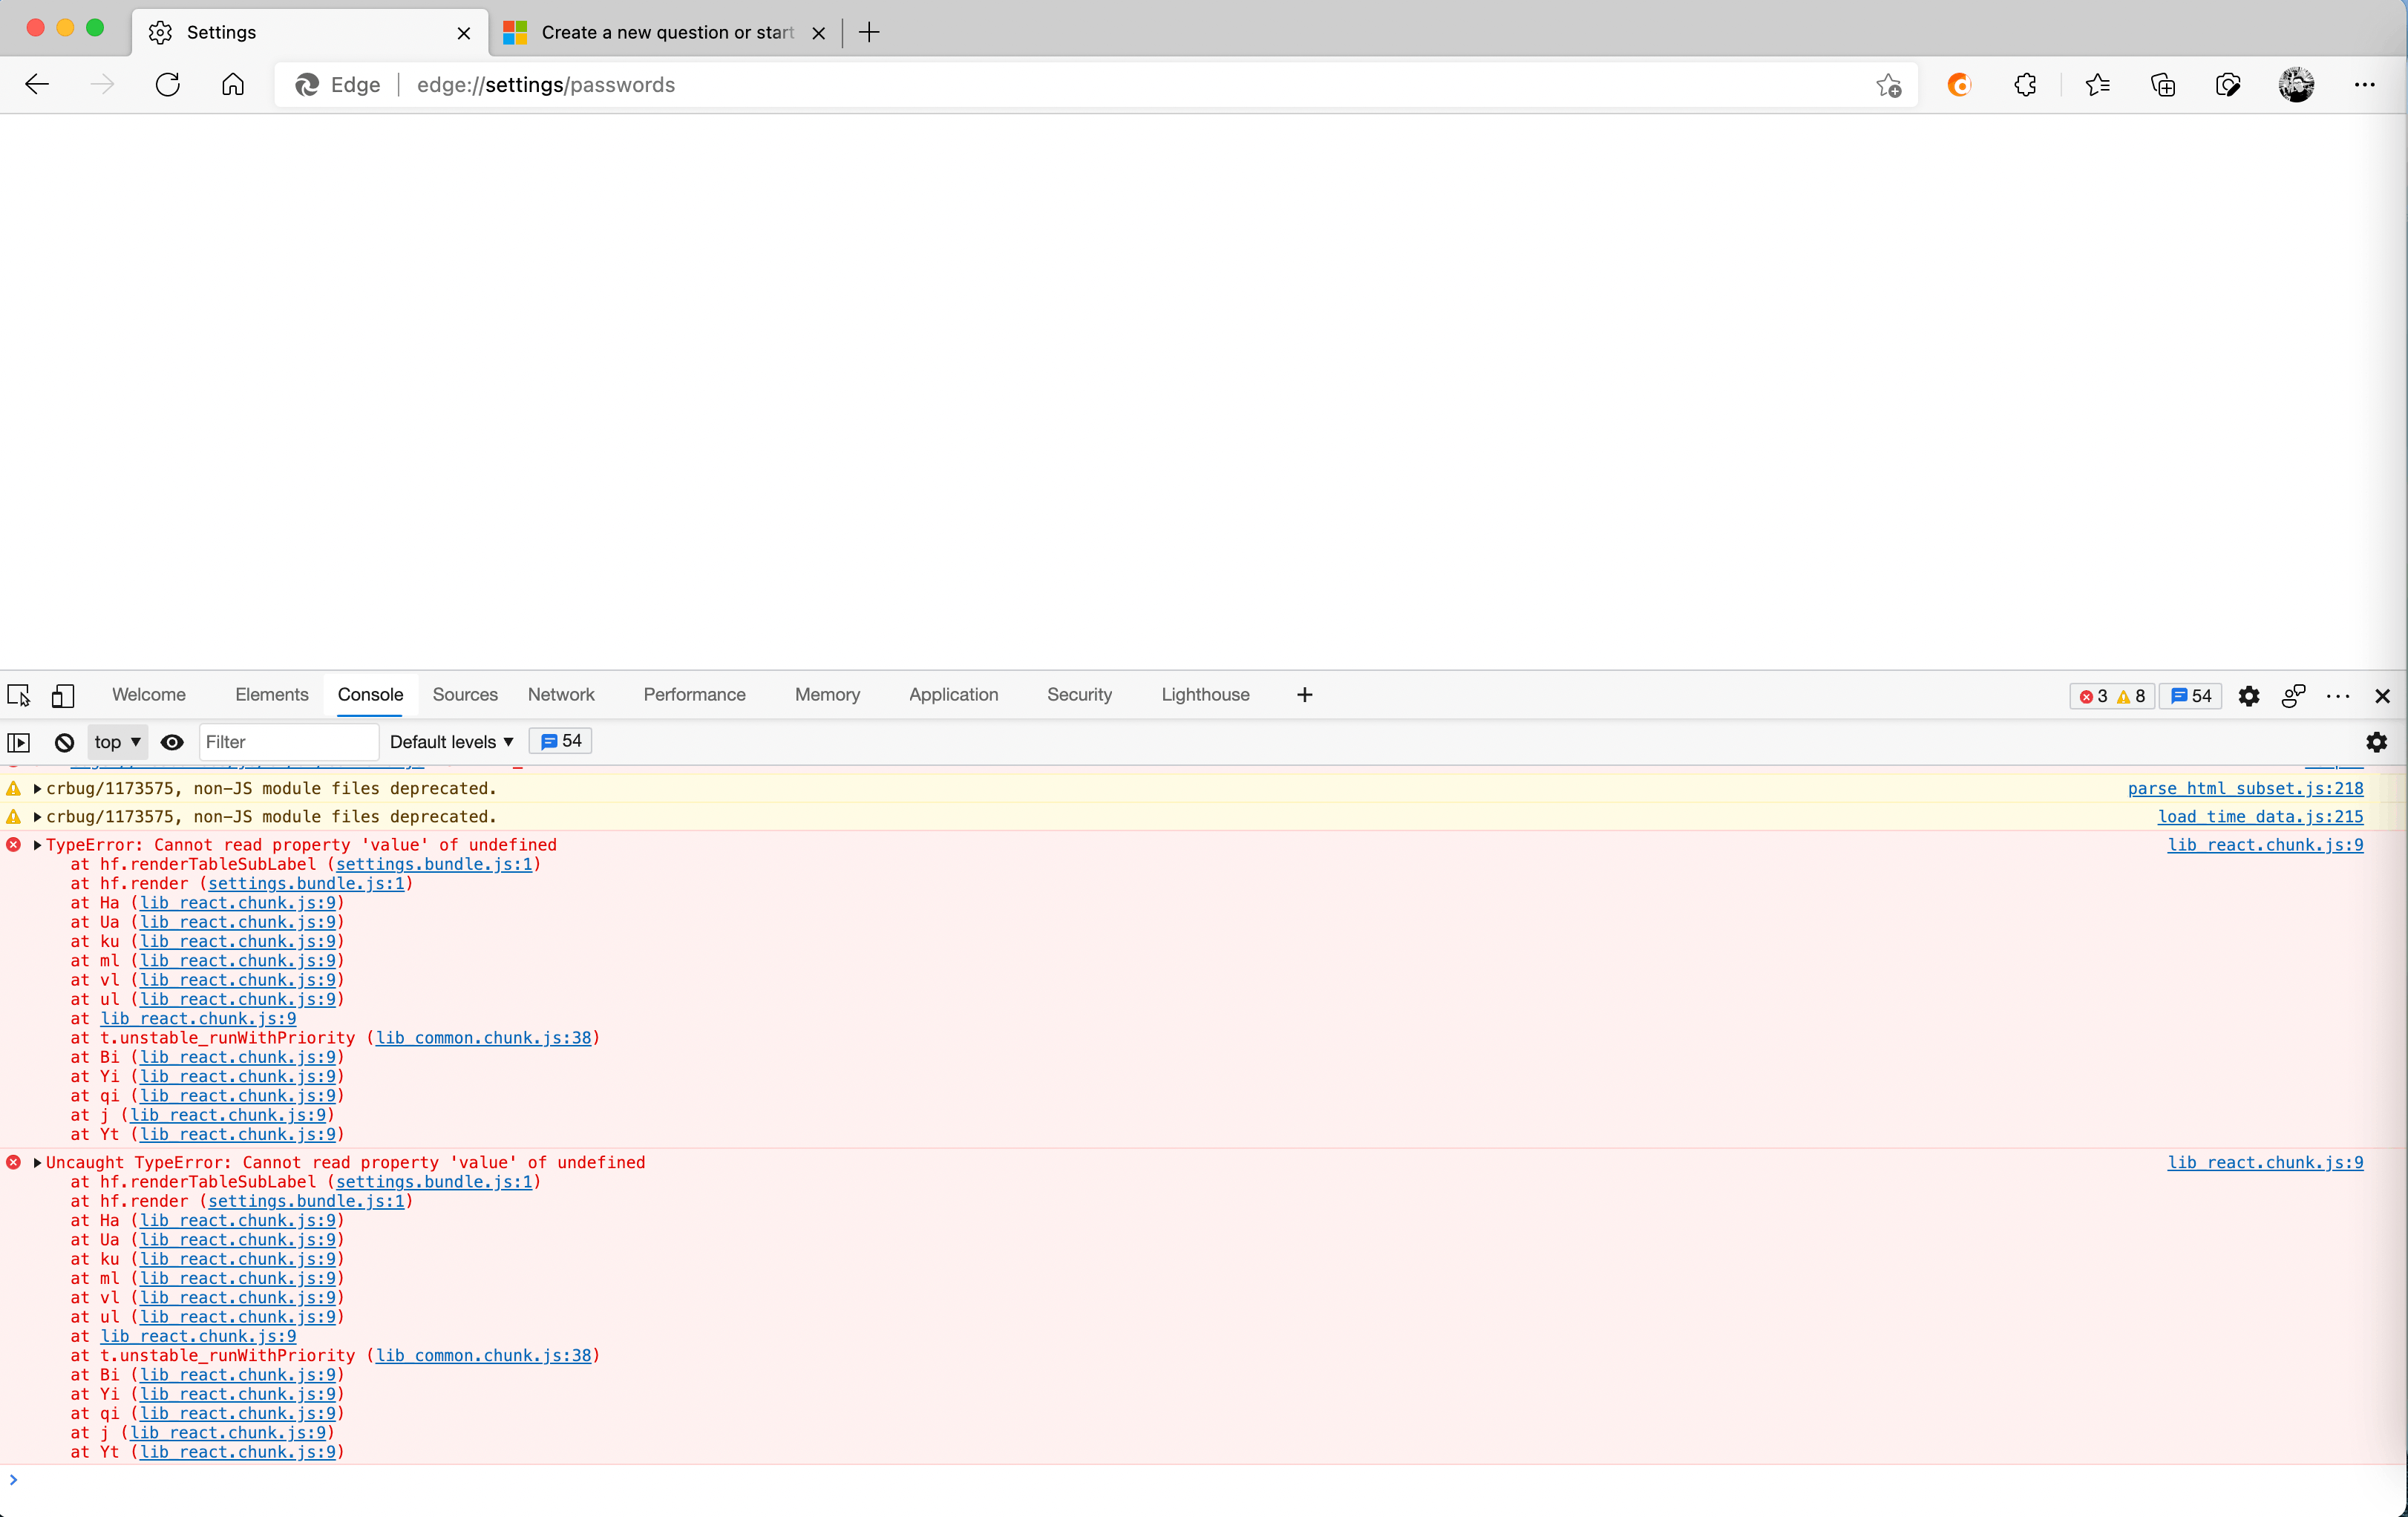Open the DevTools settings gear icon
Image resolution: width=2408 pixels, height=1517 pixels.
pos(2248,696)
